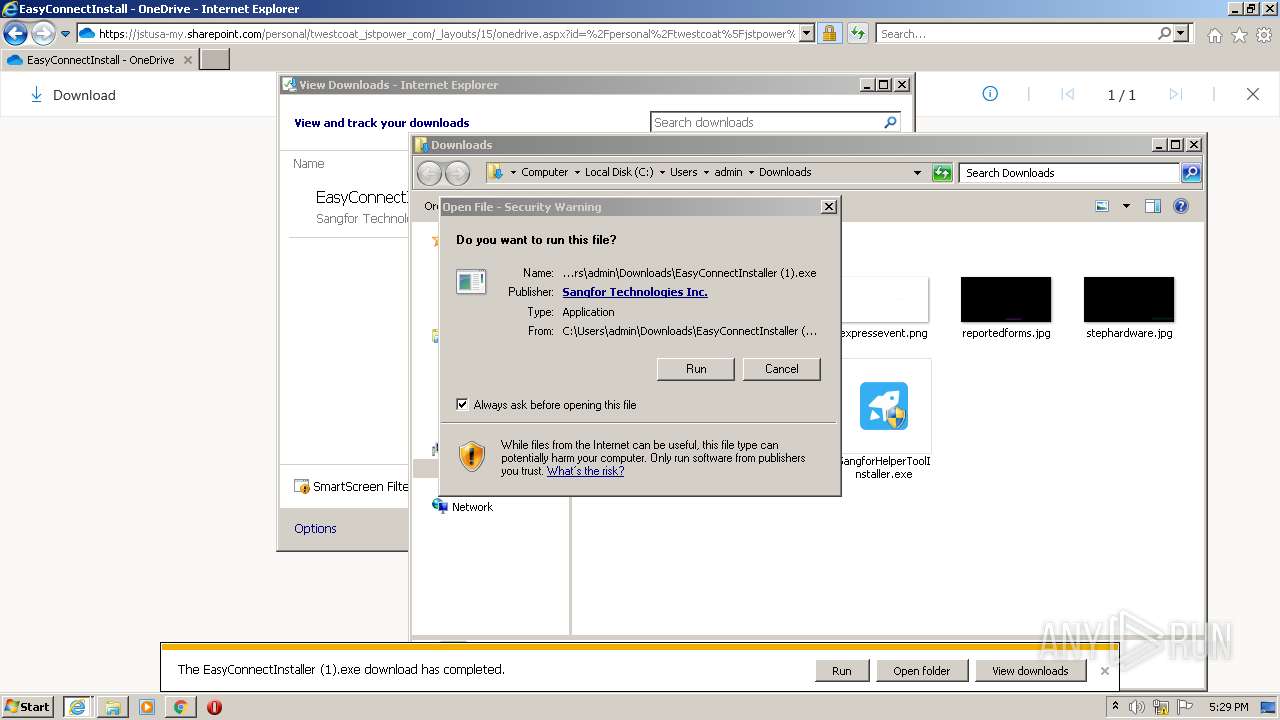The width and height of the screenshot is (1280, 720).
Task: Click the OneDrive Download button
Action: 72,95
